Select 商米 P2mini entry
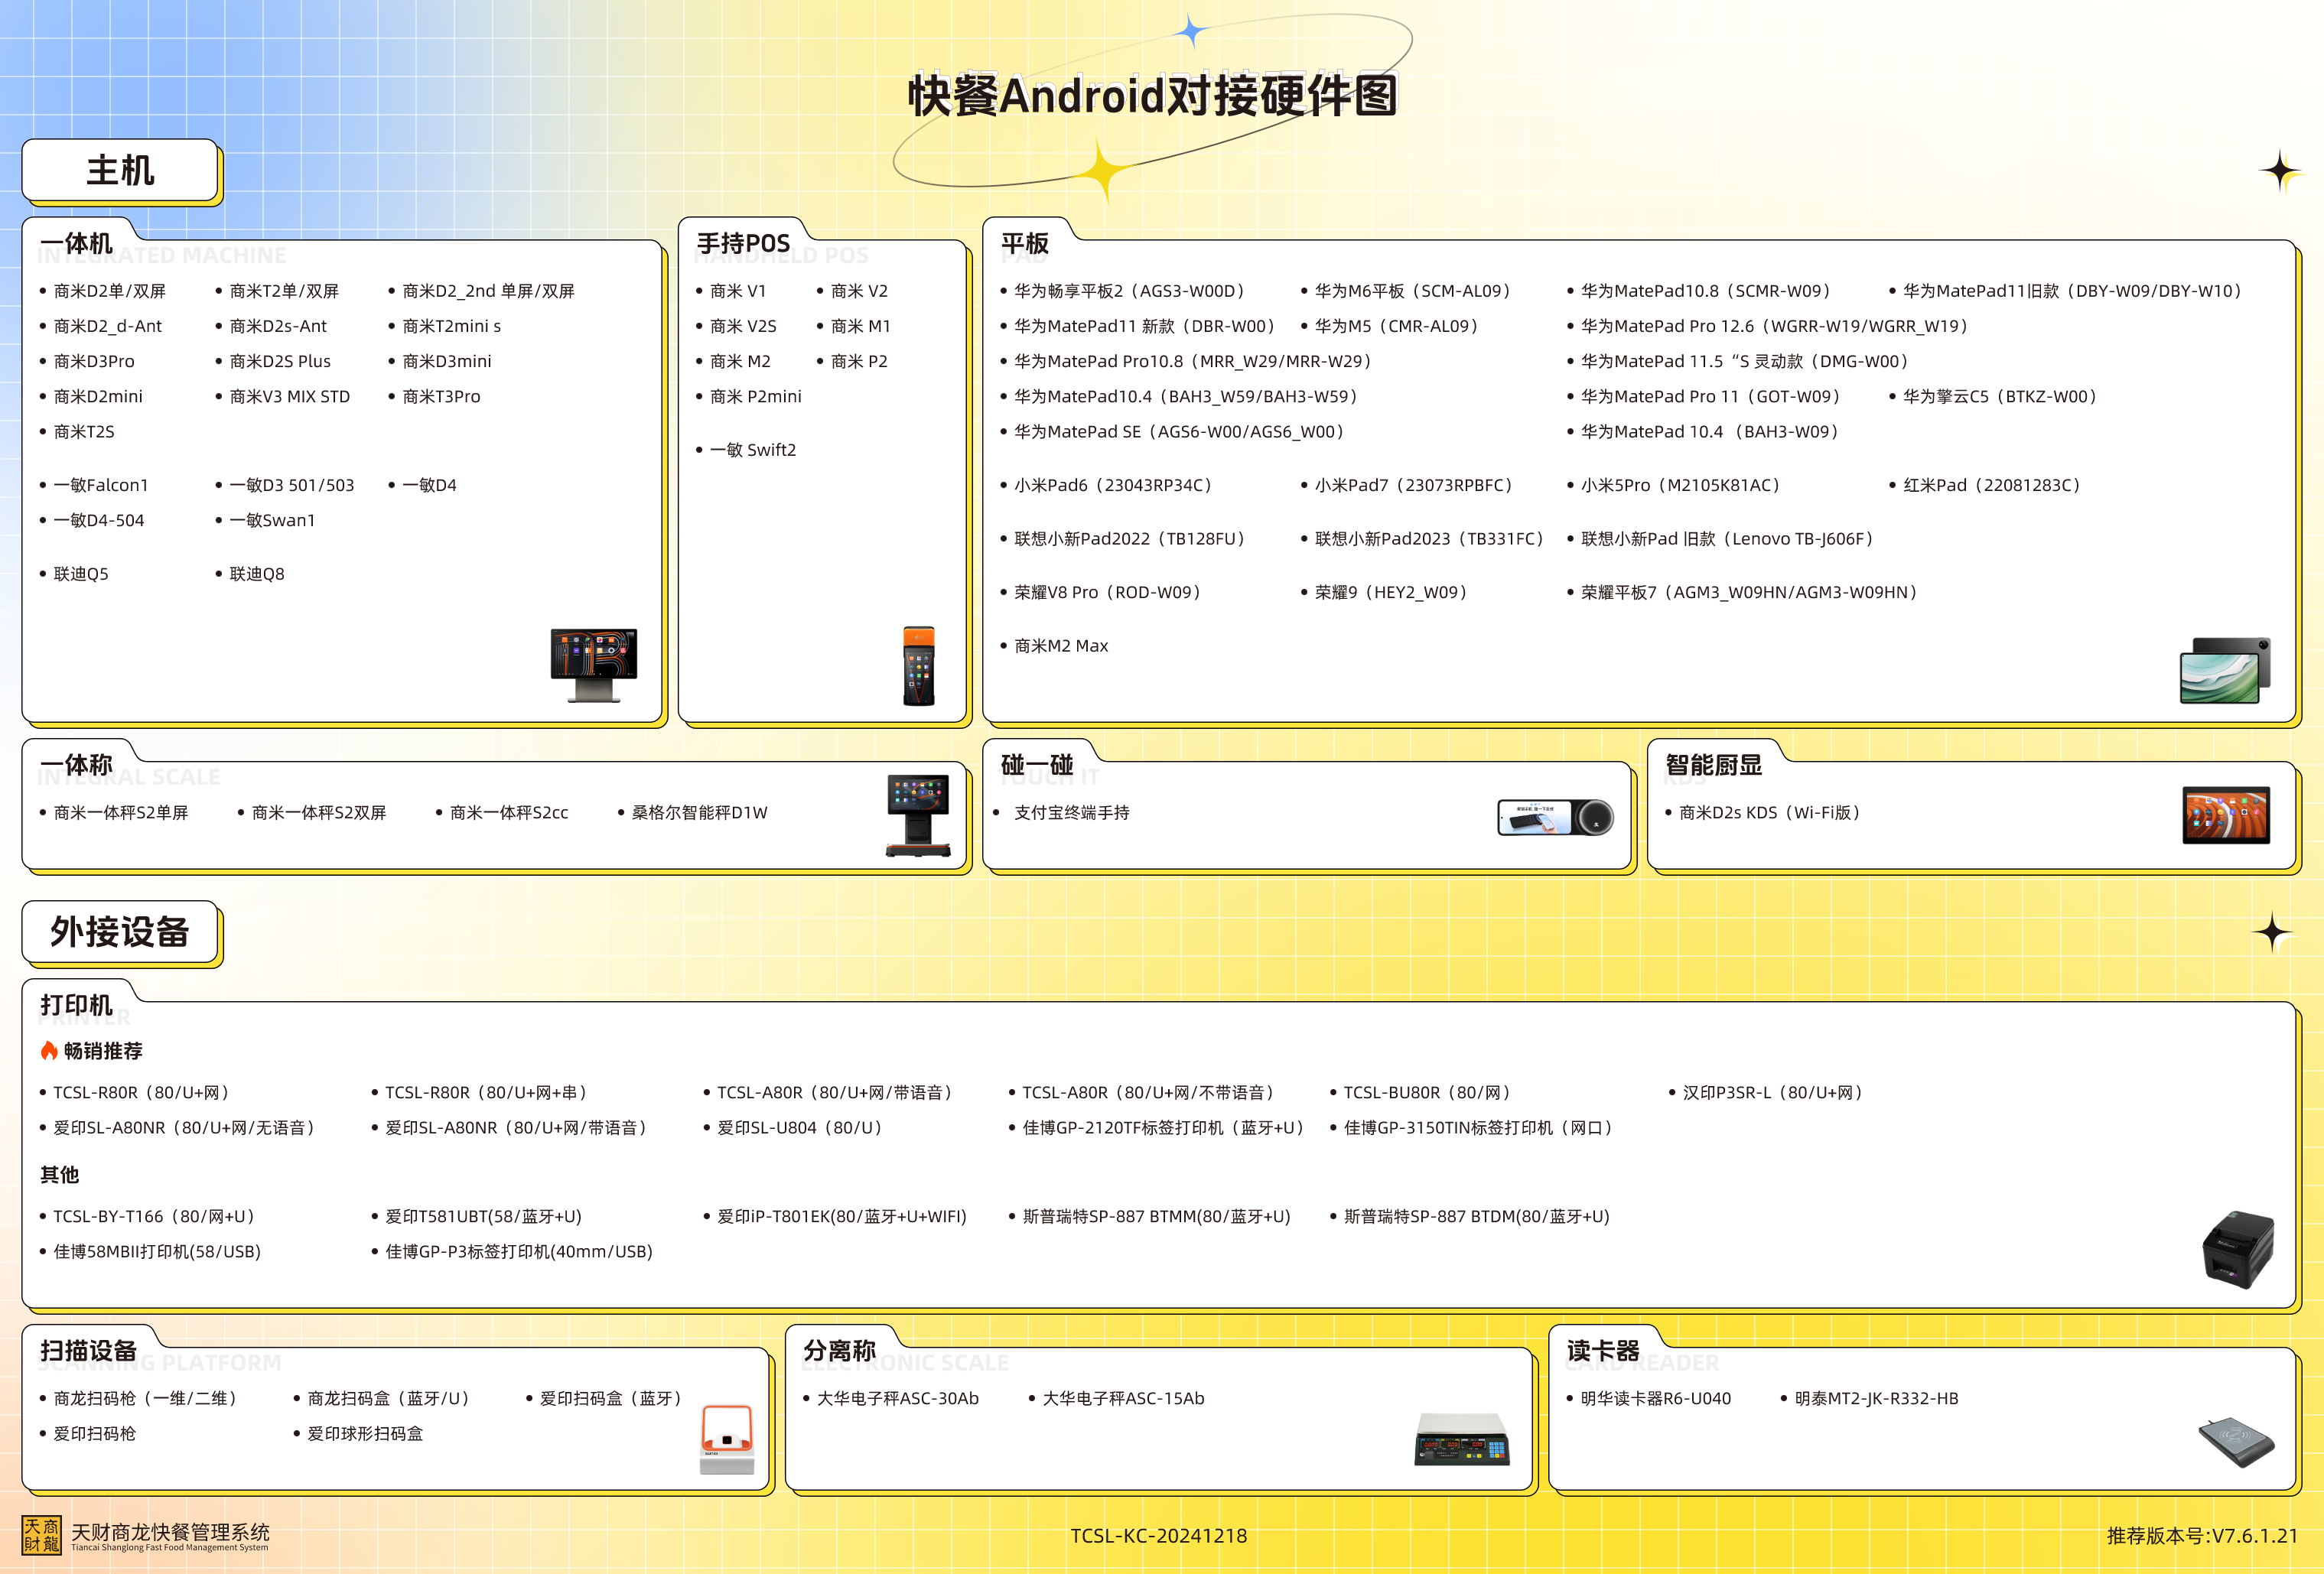This screenshot has height=1574, width=2324. 756,396
